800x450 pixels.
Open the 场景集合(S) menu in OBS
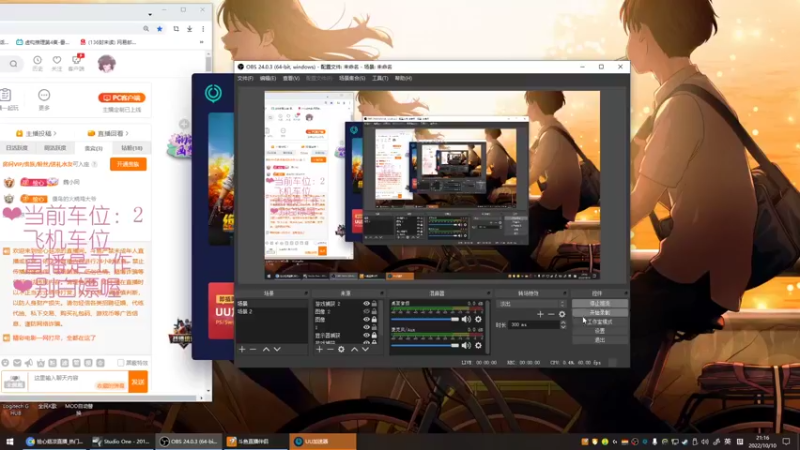click(352, 79)
